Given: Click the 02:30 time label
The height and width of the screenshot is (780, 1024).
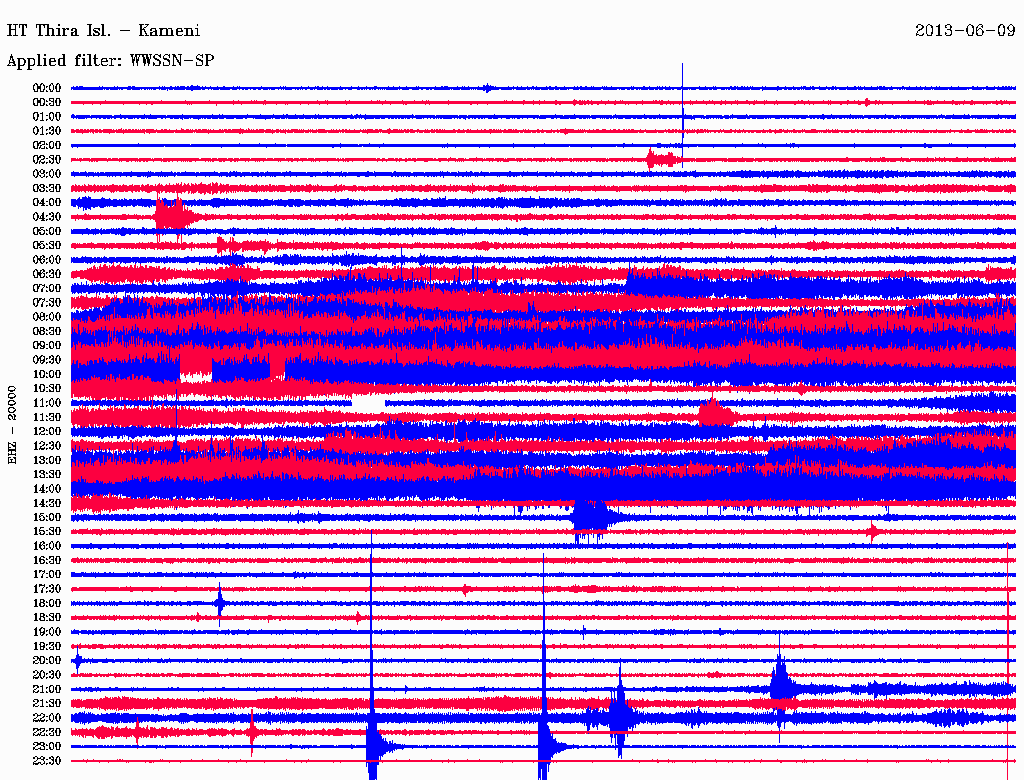Looking at the screenshot, I should [x=47, y=159].
